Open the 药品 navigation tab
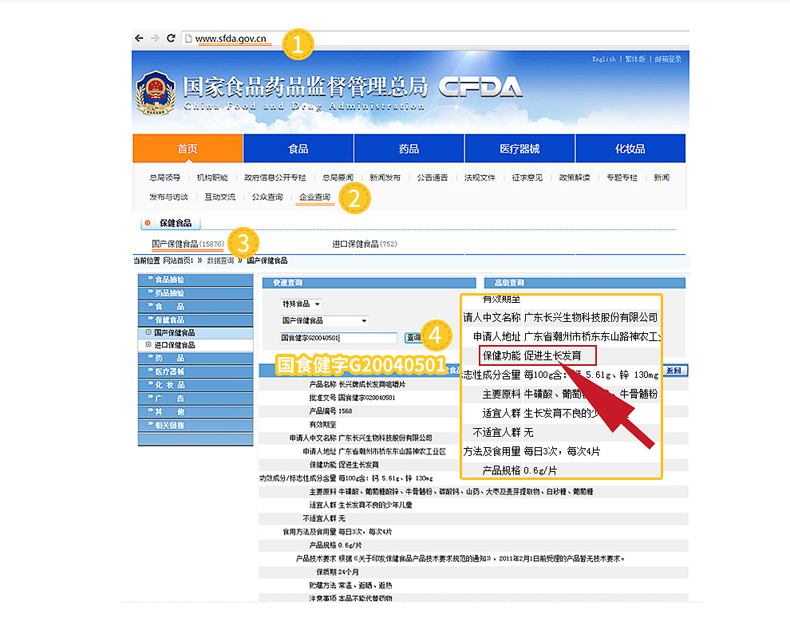Screen dimensions: 790x640 [408, 148]
